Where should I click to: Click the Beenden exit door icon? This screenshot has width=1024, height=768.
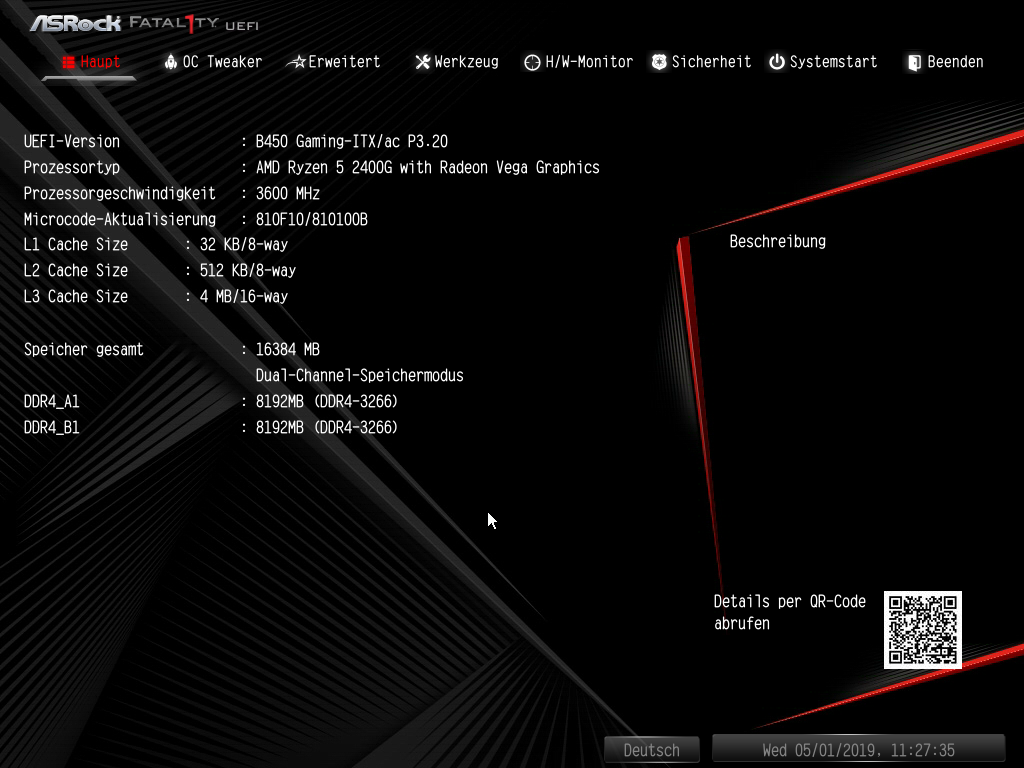point(914,62)
